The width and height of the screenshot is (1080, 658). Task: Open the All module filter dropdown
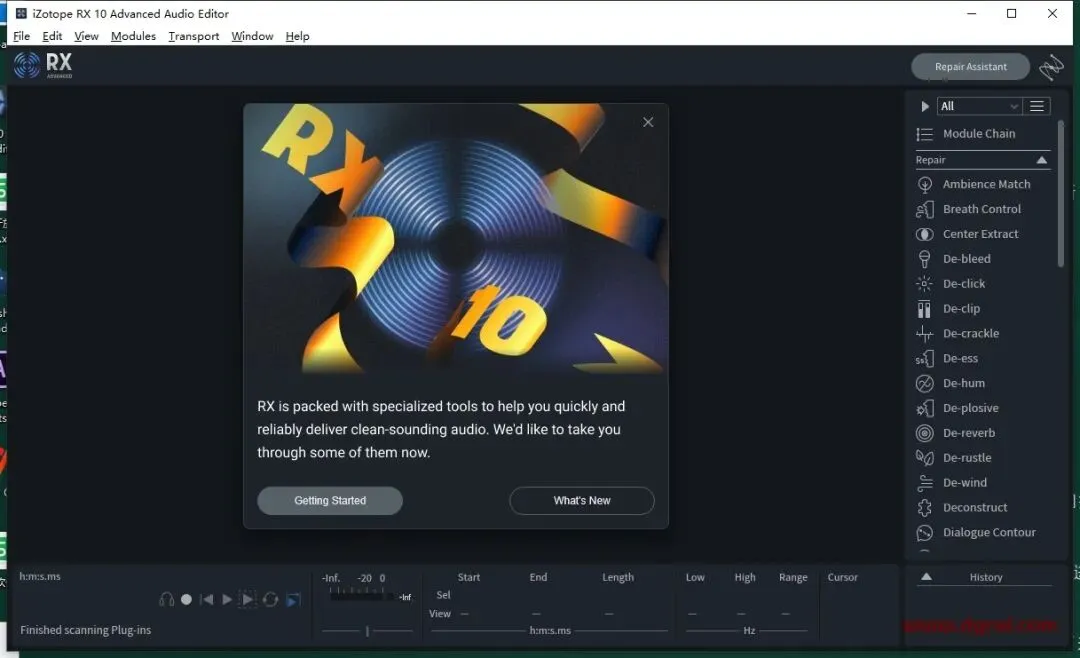[x=979, y=106]
